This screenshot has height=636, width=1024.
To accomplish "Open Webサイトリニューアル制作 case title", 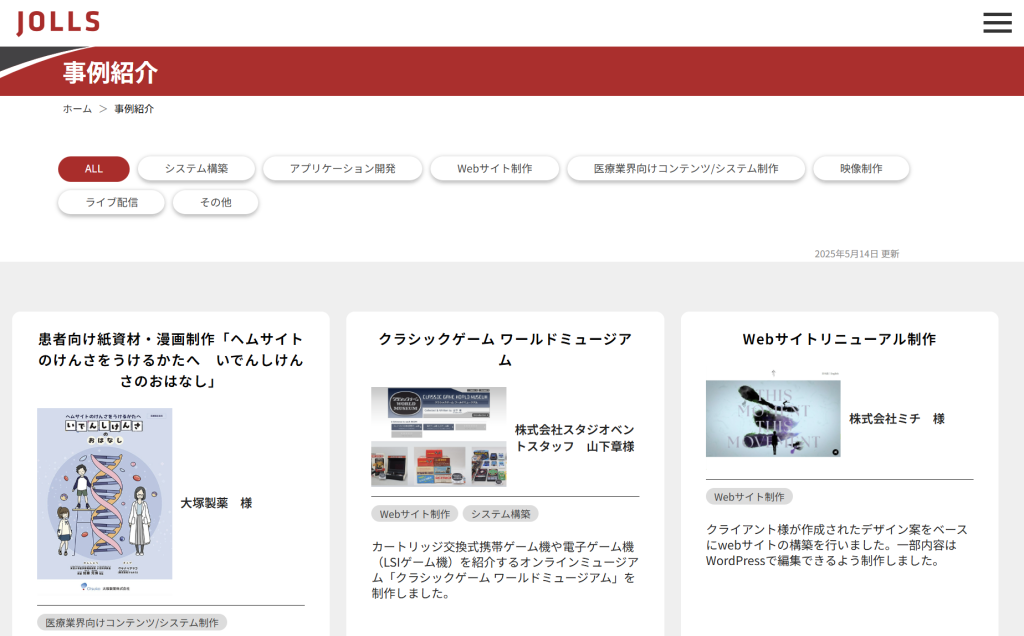I will [839, 339].
